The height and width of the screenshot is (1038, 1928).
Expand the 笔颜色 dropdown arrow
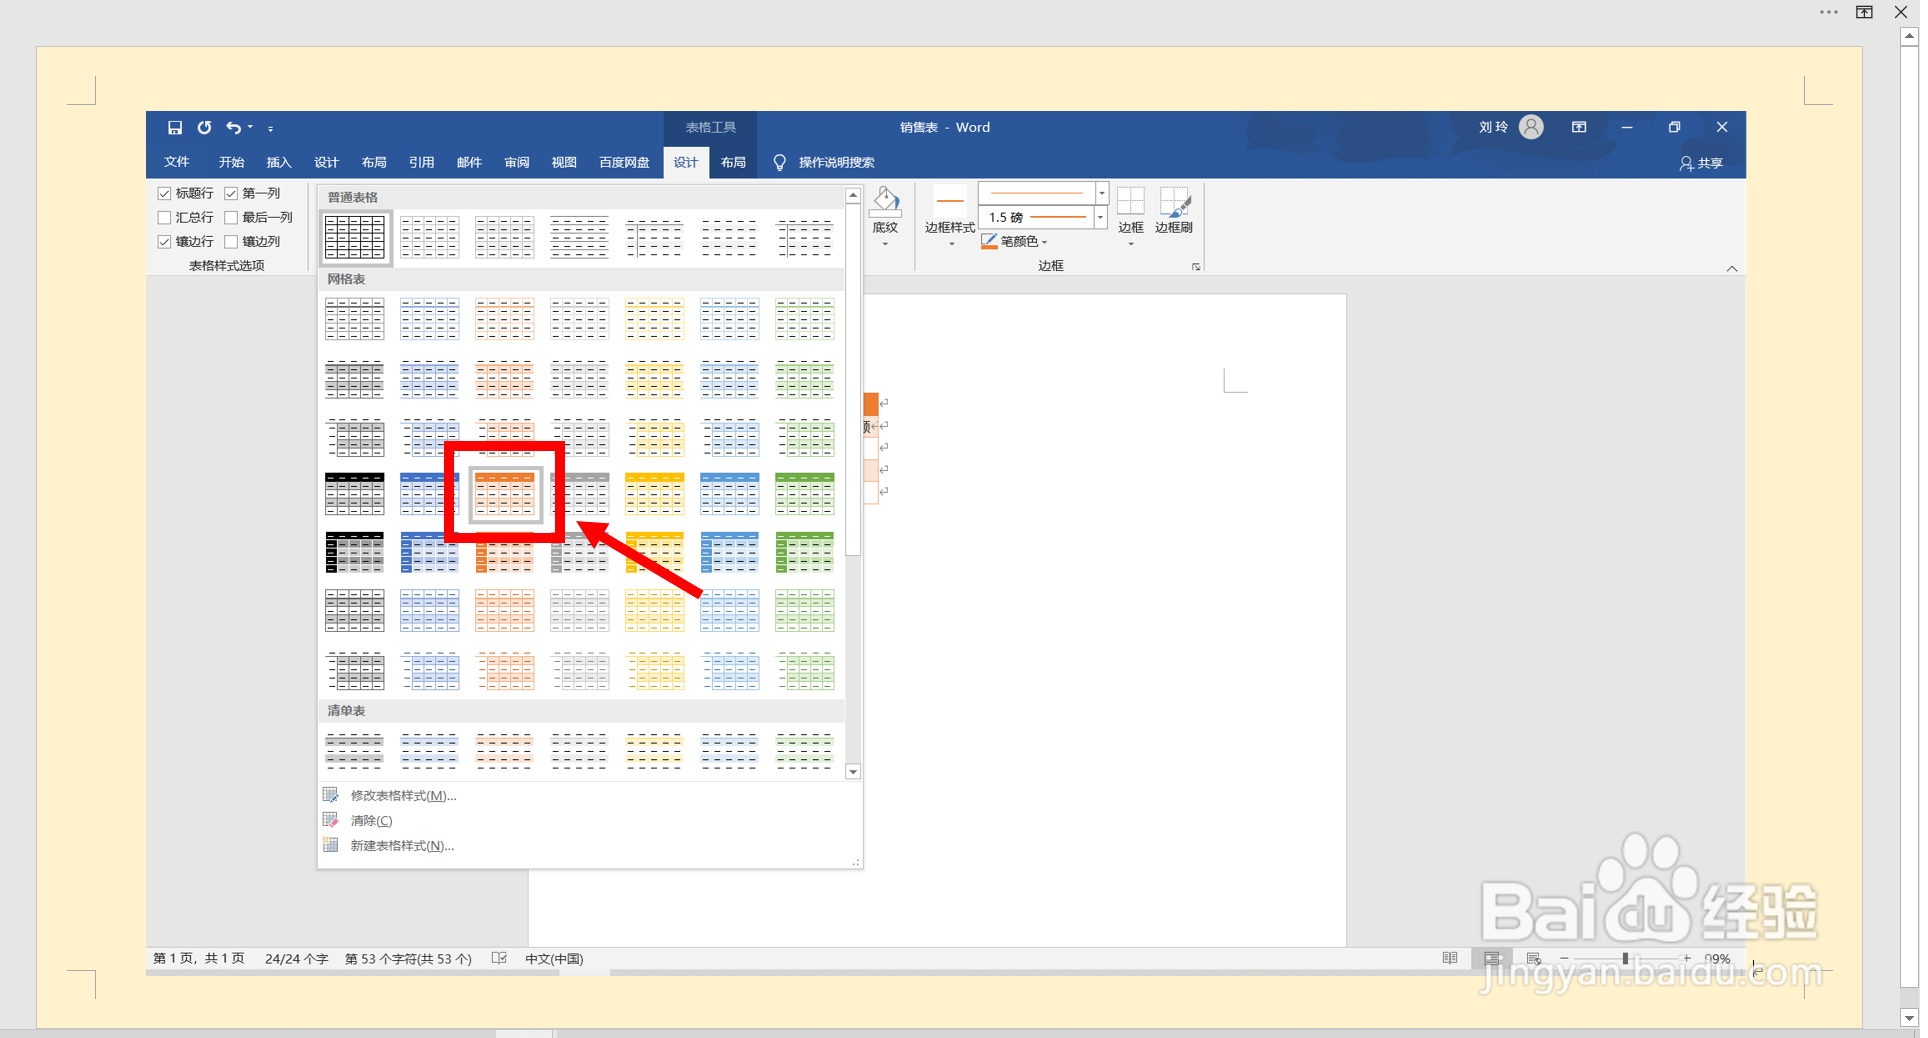[x=1045, y=242]
